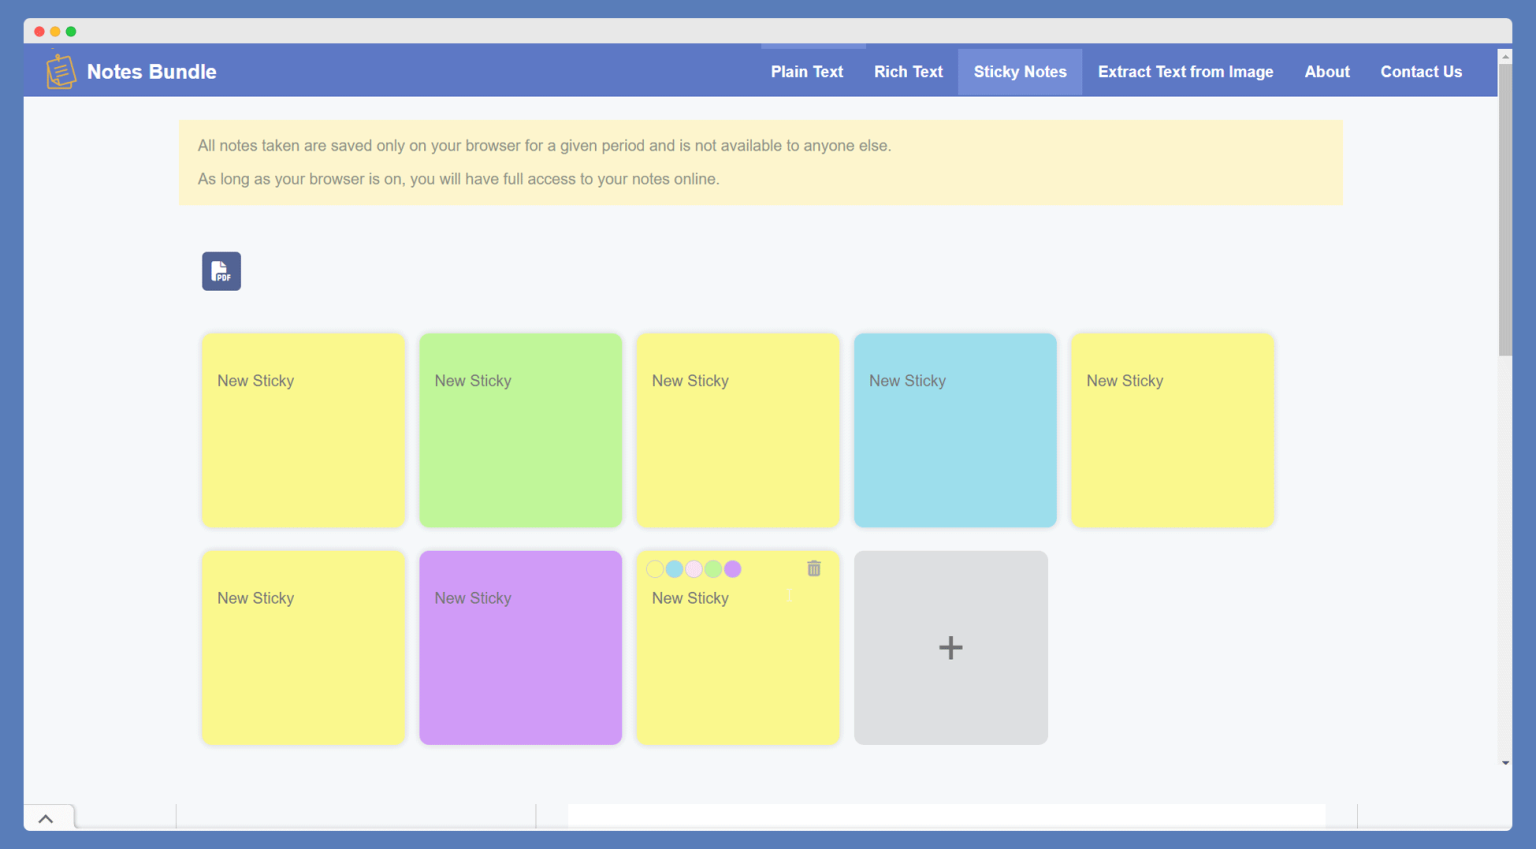Viewport: 1536px width, 849px height.
Task: Open Extract Text from Image page
Action: pos(1185,71)
